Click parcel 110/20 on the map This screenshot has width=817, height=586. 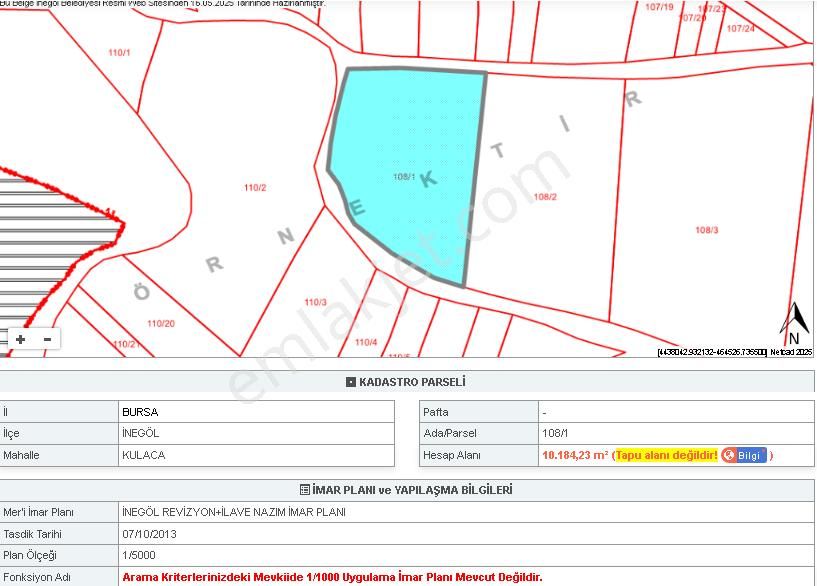point(160,323)
